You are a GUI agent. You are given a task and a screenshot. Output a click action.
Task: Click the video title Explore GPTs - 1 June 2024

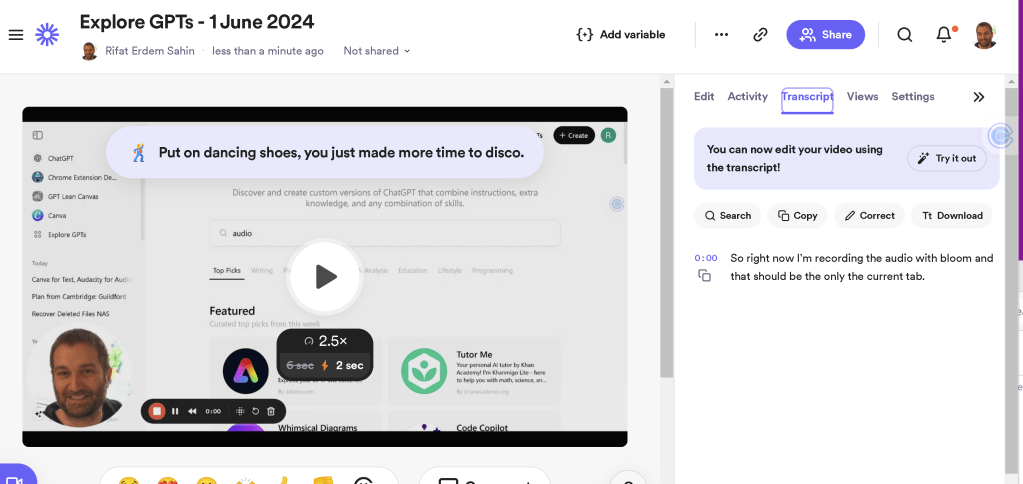coord(197,22)
